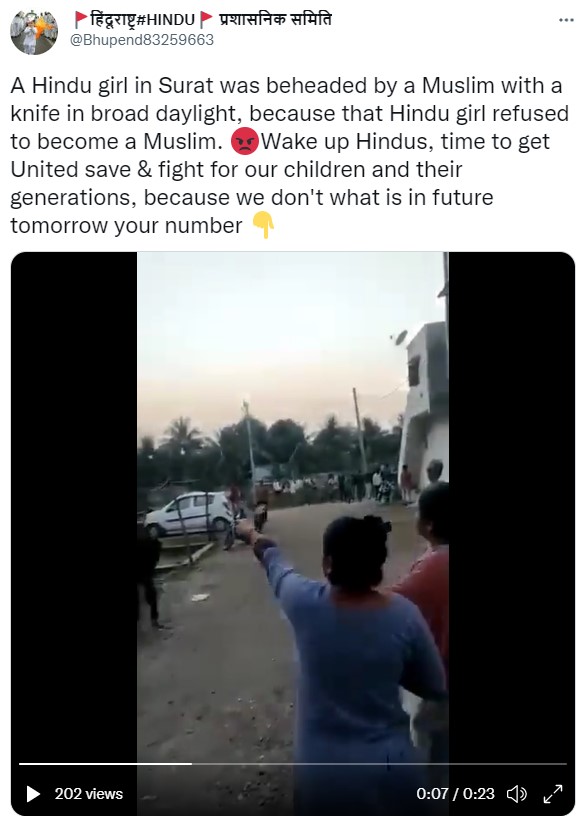
Task: Click the played portion of the progress bar
Action: [106, 763]
